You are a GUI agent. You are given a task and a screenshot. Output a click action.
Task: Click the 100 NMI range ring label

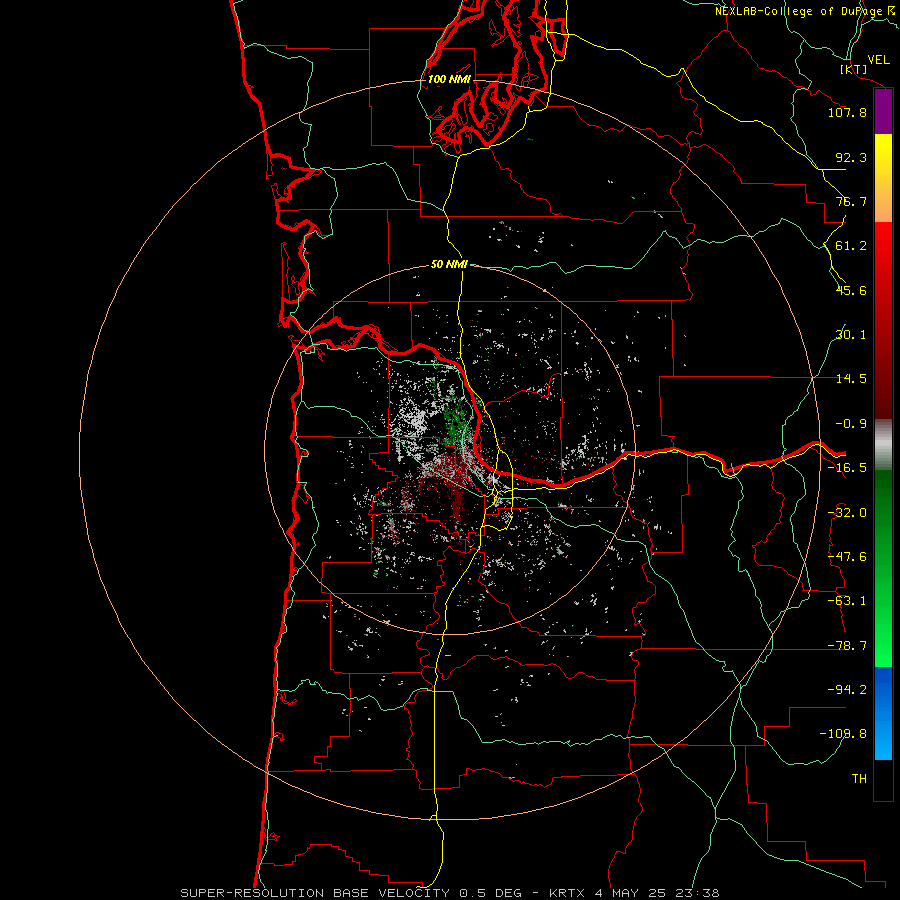449,79
